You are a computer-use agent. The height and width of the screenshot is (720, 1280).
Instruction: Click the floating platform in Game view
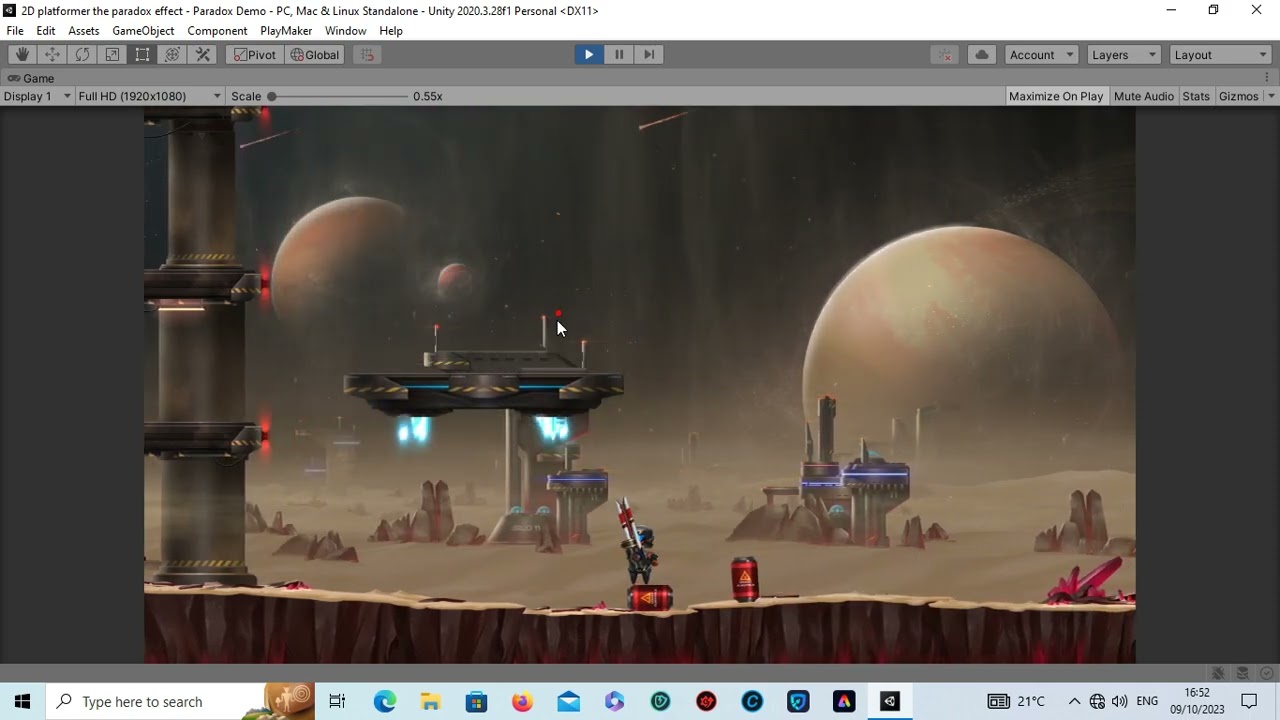tap(484, 384)
